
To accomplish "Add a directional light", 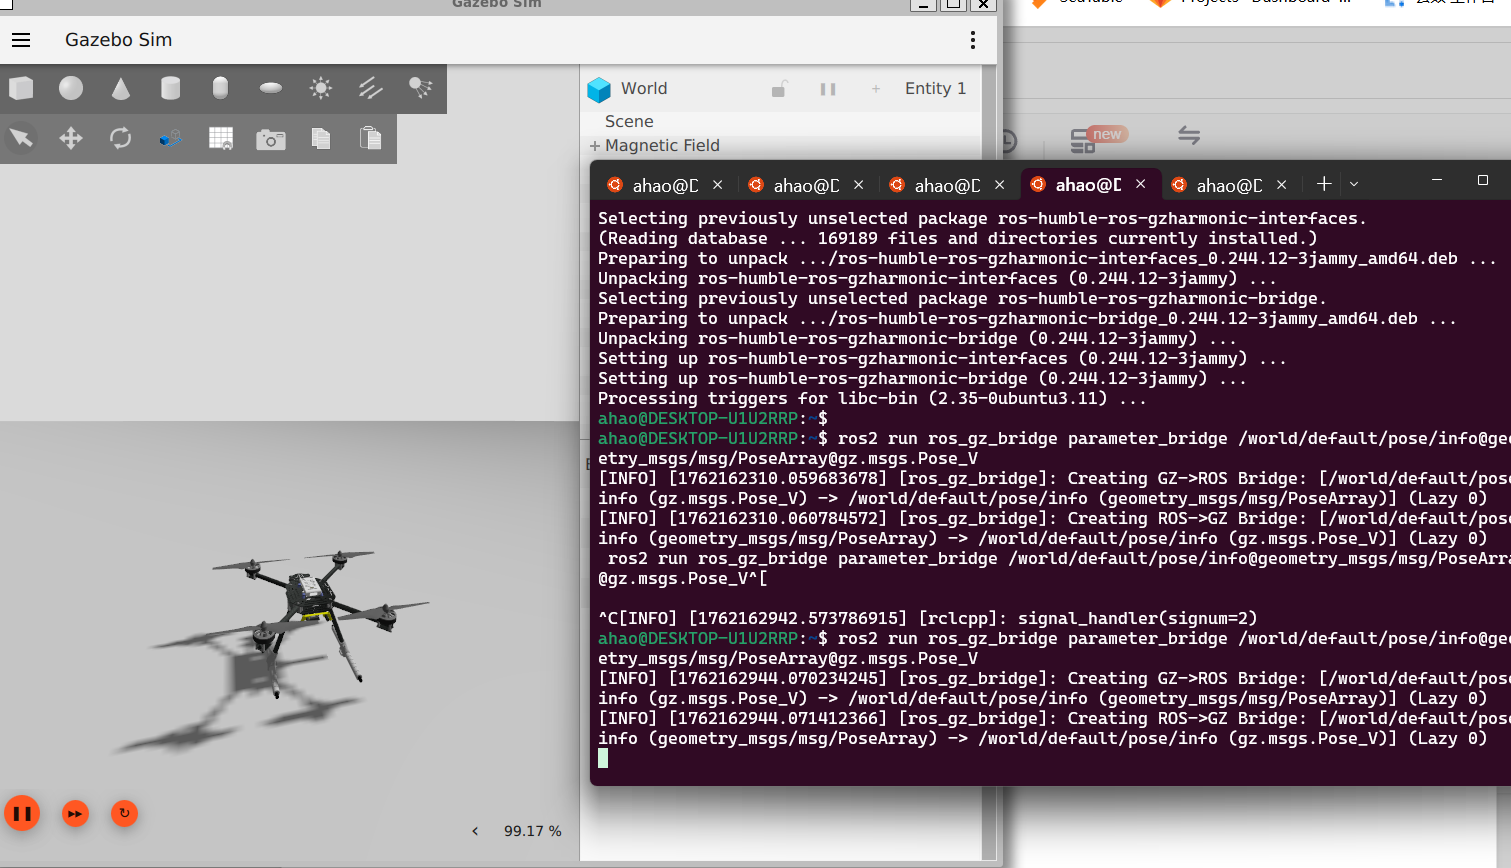I will point(369,88).
